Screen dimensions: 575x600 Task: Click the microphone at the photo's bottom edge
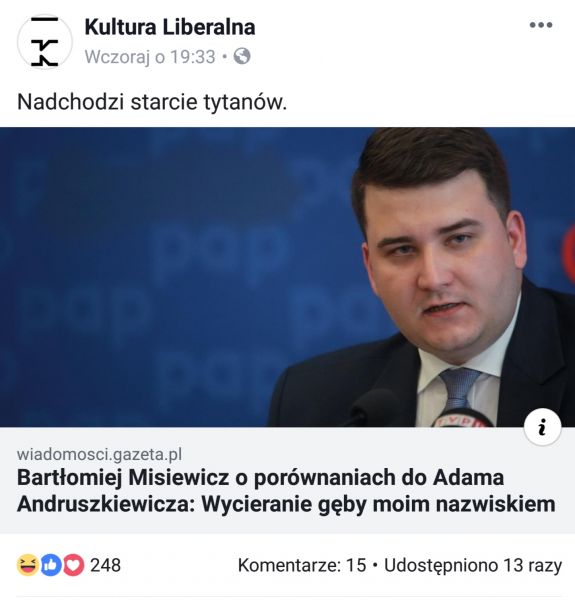pos(463,417)
